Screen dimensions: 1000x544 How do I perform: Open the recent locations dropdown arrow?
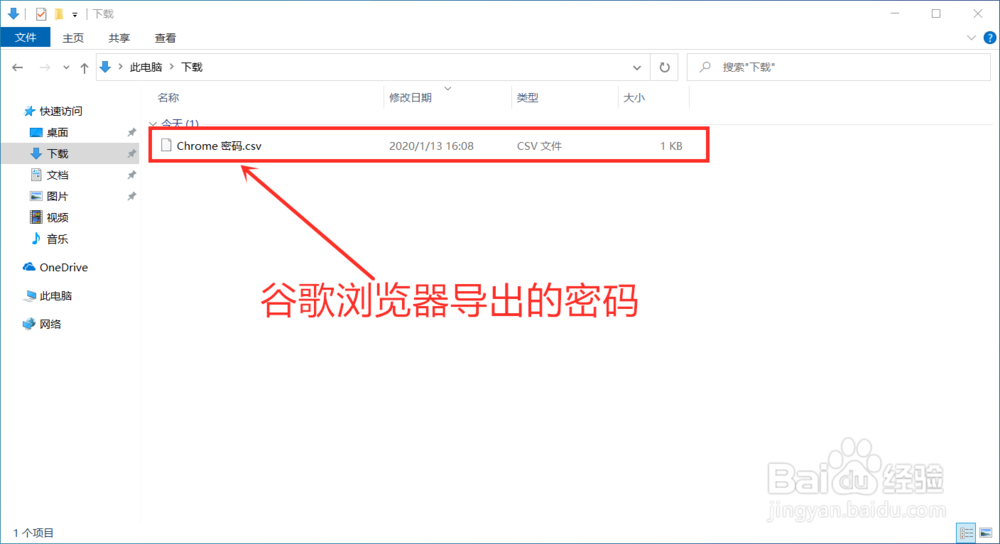click(x=66, y=67)
